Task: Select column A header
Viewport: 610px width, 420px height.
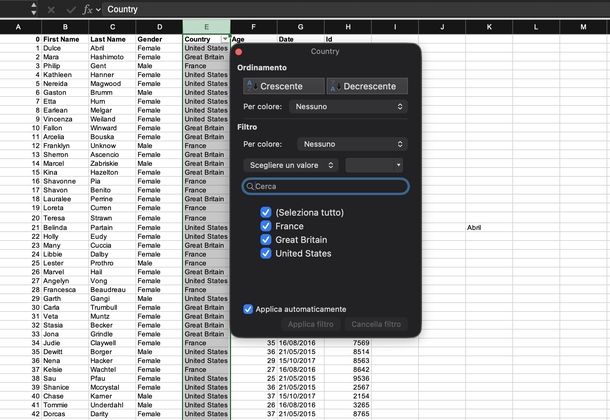Action: point(18,27)
